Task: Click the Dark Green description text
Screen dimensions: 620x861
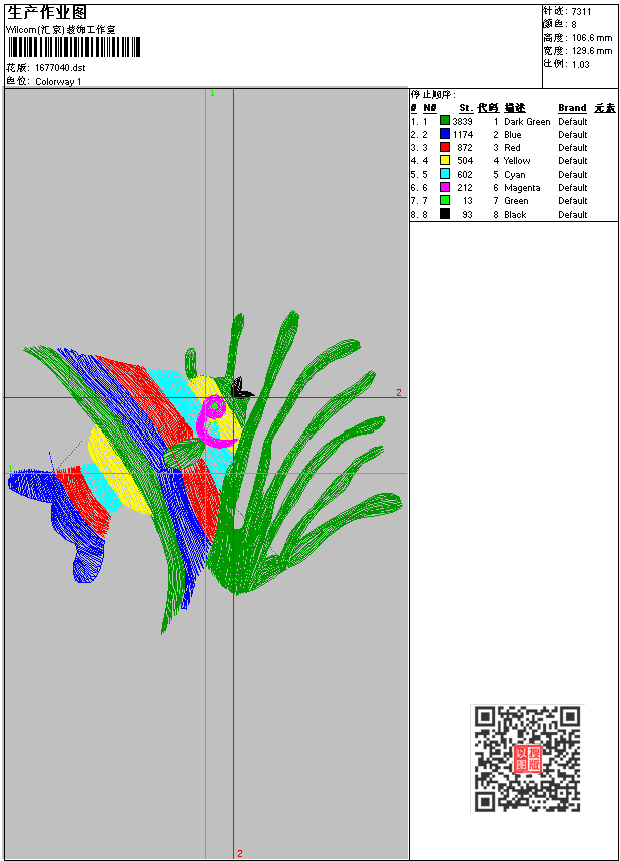Action: [x=527, y=121]
